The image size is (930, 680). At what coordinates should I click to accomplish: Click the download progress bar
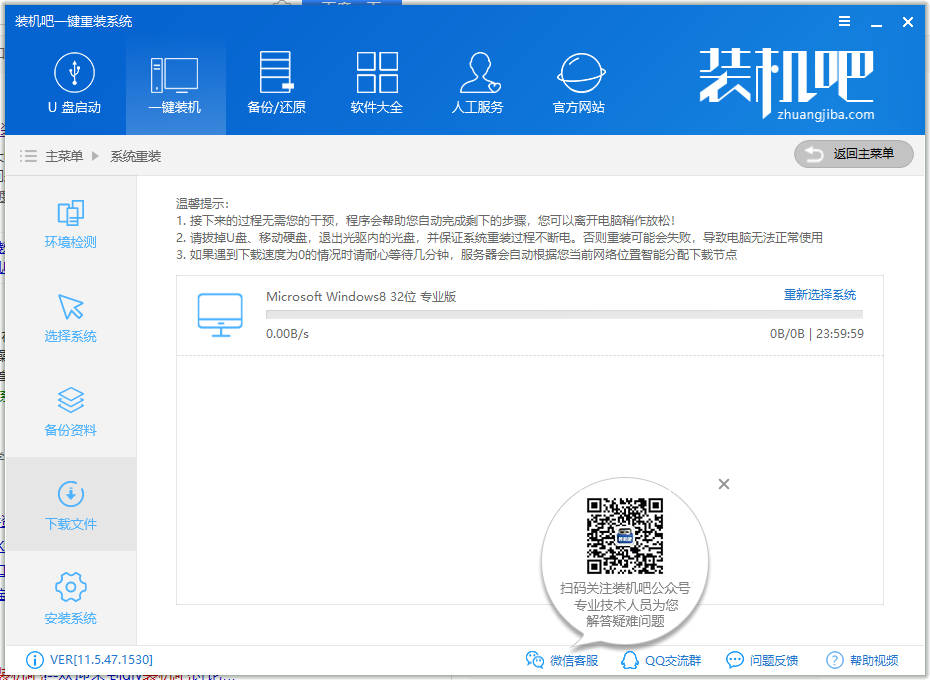click(564, 314)
